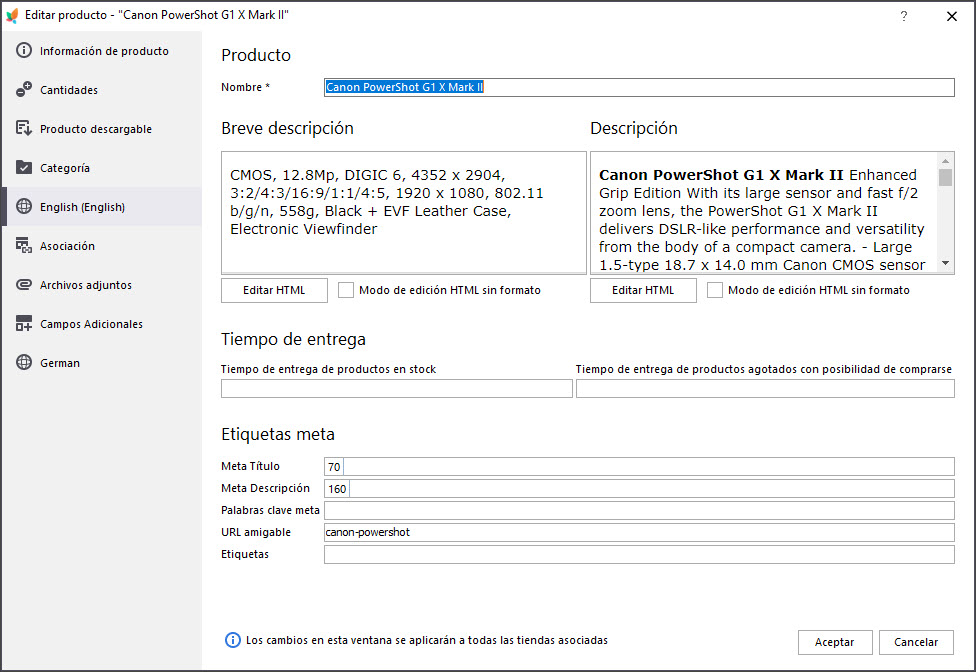Screen dimensions: 976x672
Task: Click the Categoría folder icon
Action: pyautogui.click(x=24, y=167)
